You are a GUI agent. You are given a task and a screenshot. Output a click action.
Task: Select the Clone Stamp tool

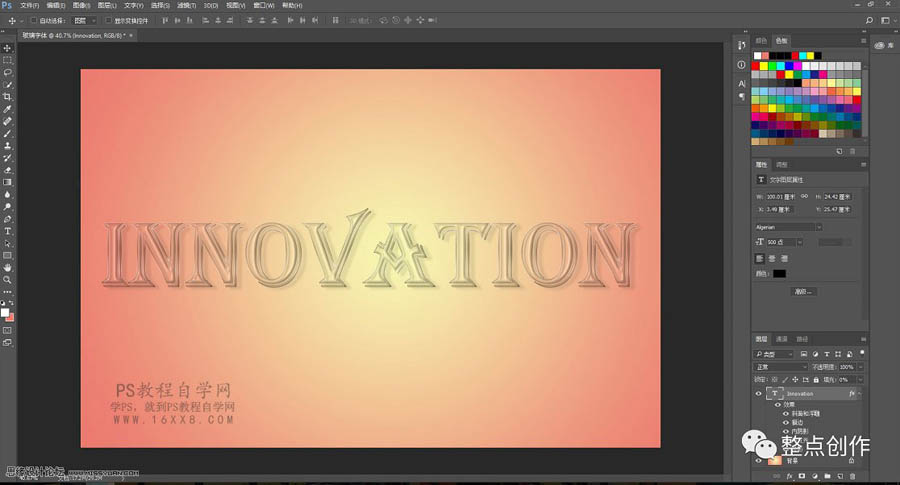[7, 146]
